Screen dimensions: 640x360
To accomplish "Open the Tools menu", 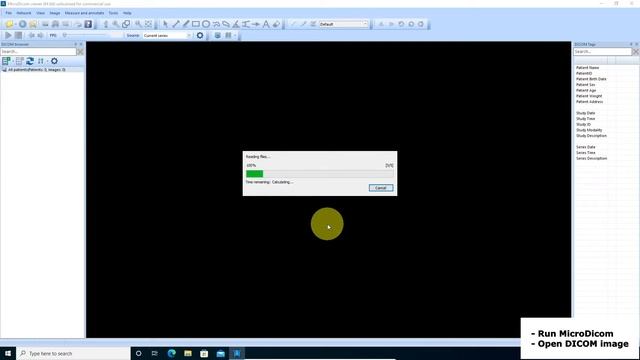I will 113,13.
